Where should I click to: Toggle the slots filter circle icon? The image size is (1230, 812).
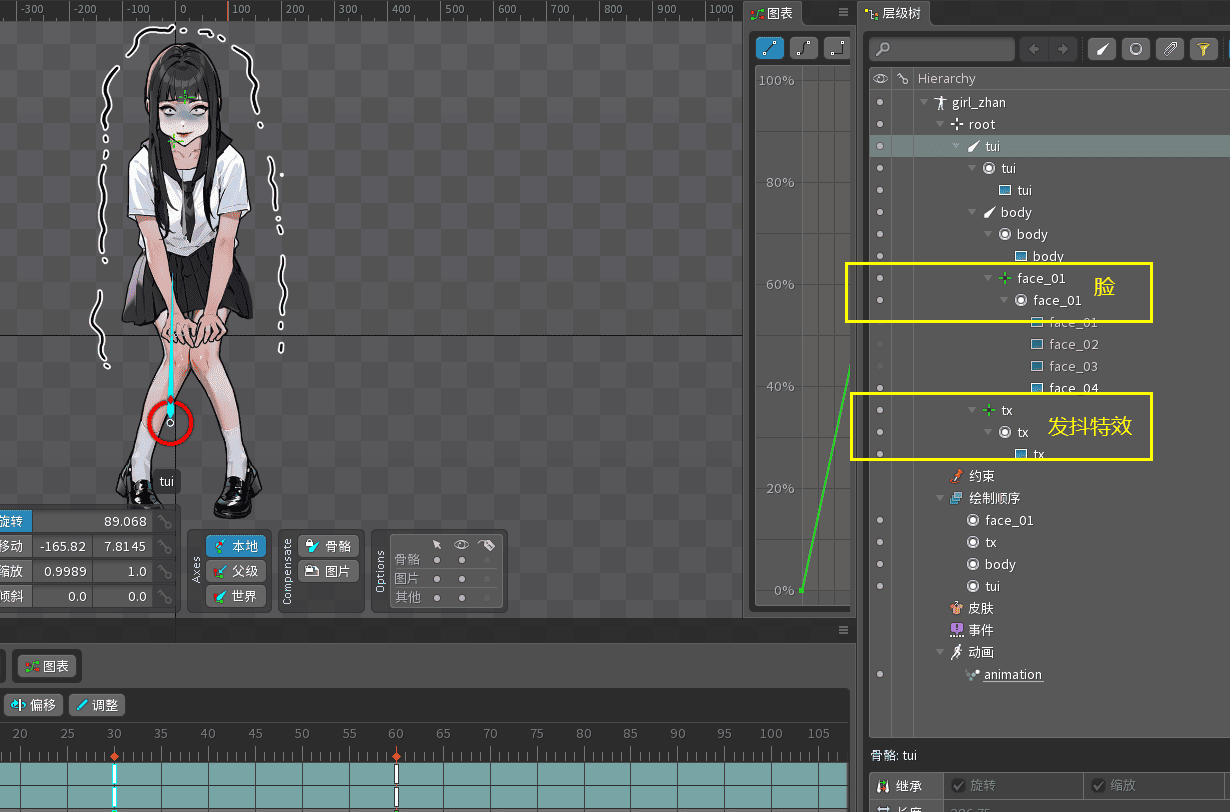[x=1135, y=49]
